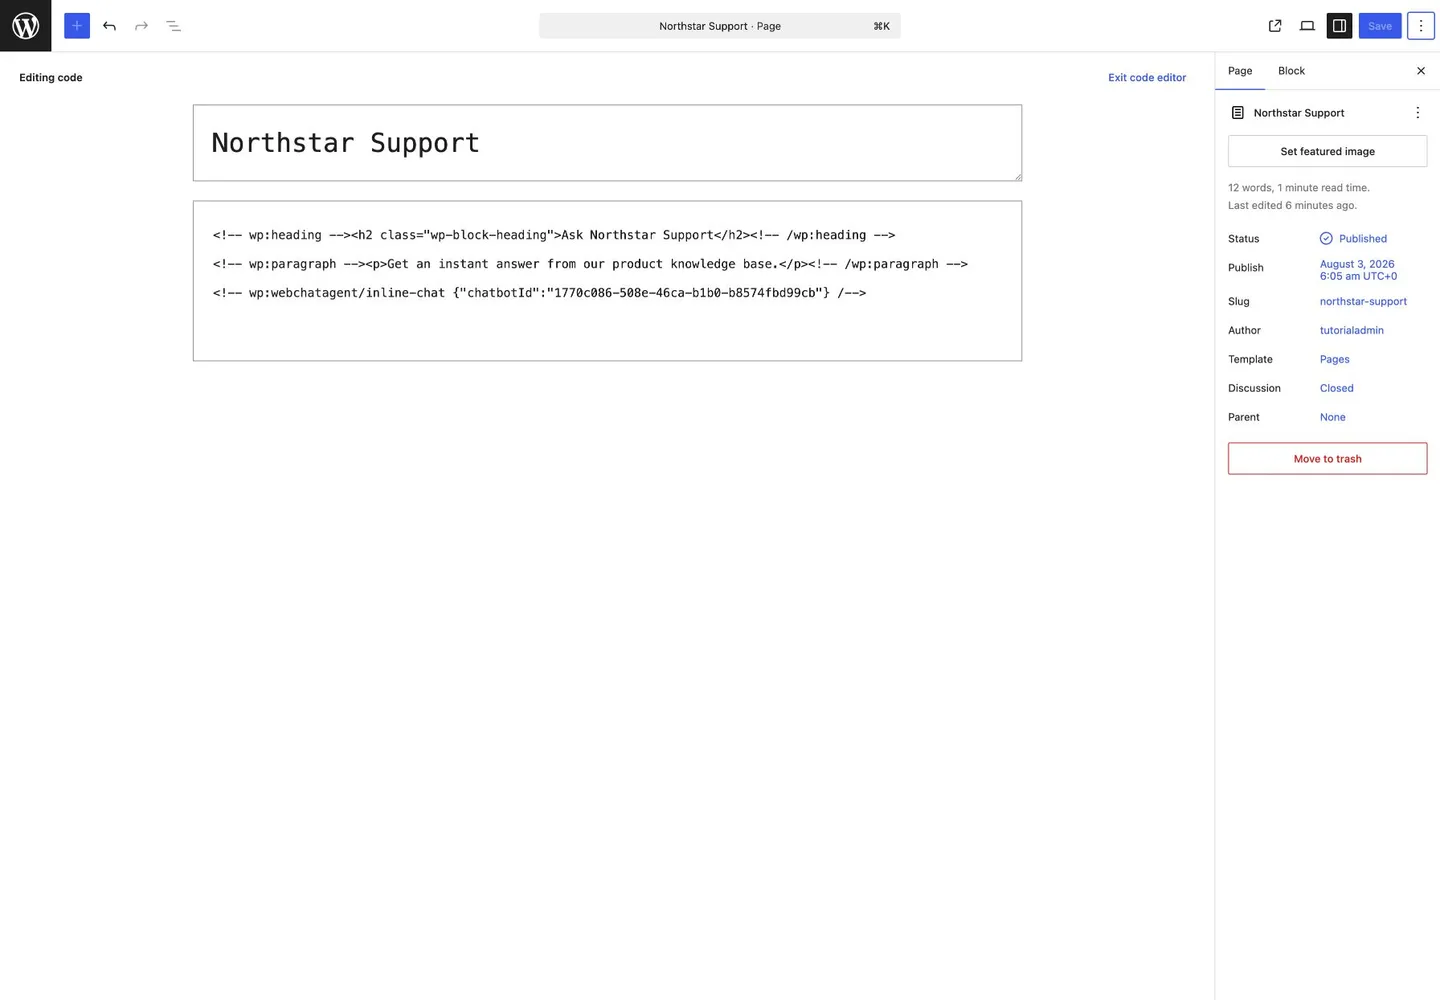Viewport: 1440px width, 1000px height.
Task: Exit code editor link
Action: point(1147,77)
